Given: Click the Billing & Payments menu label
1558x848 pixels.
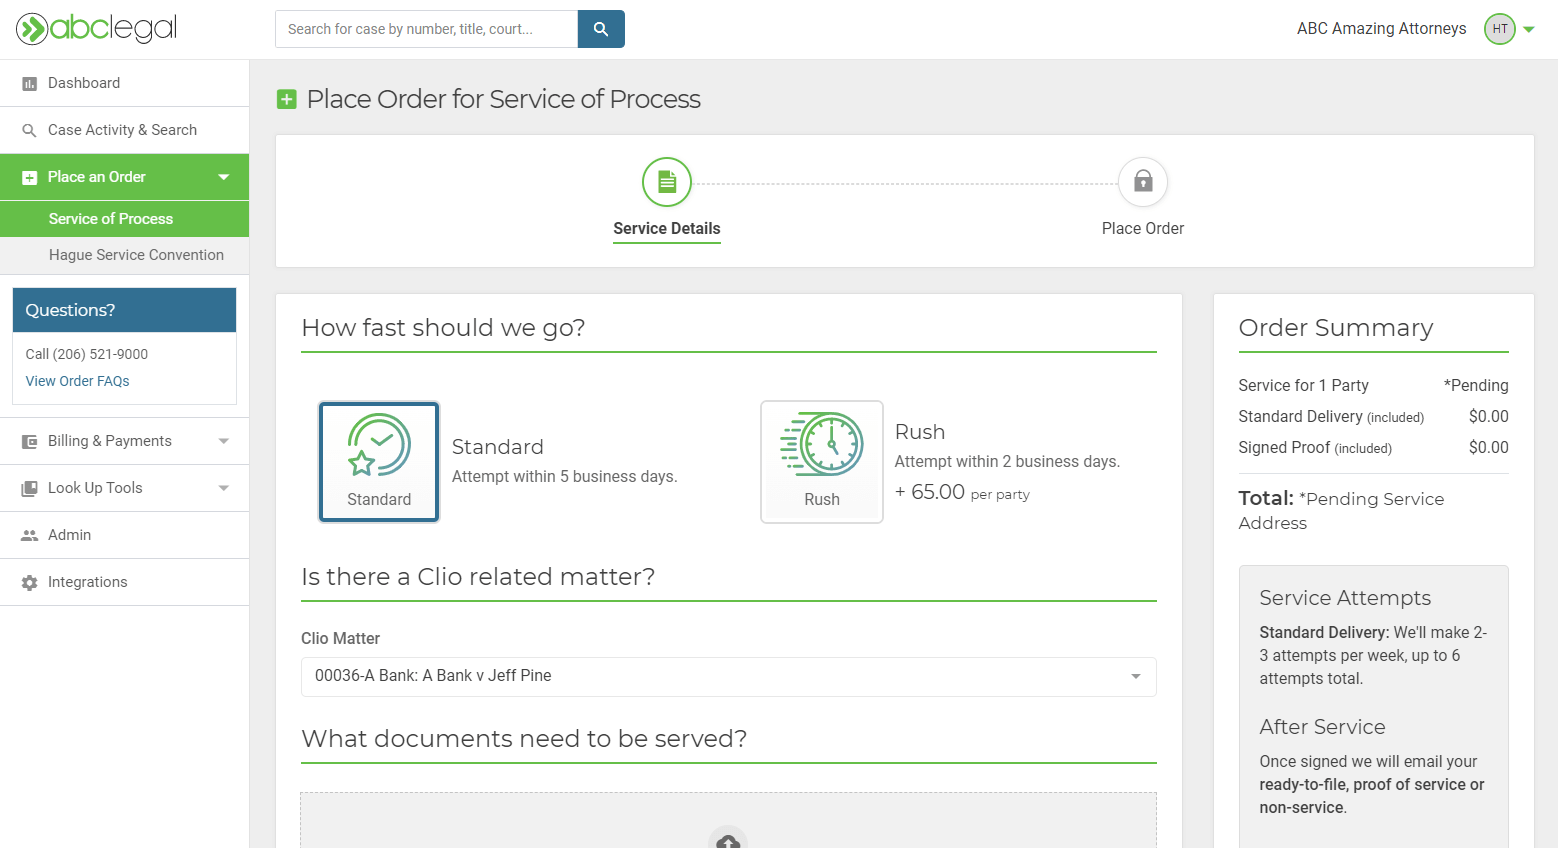Looking at the screenshot, I should 110,441.
